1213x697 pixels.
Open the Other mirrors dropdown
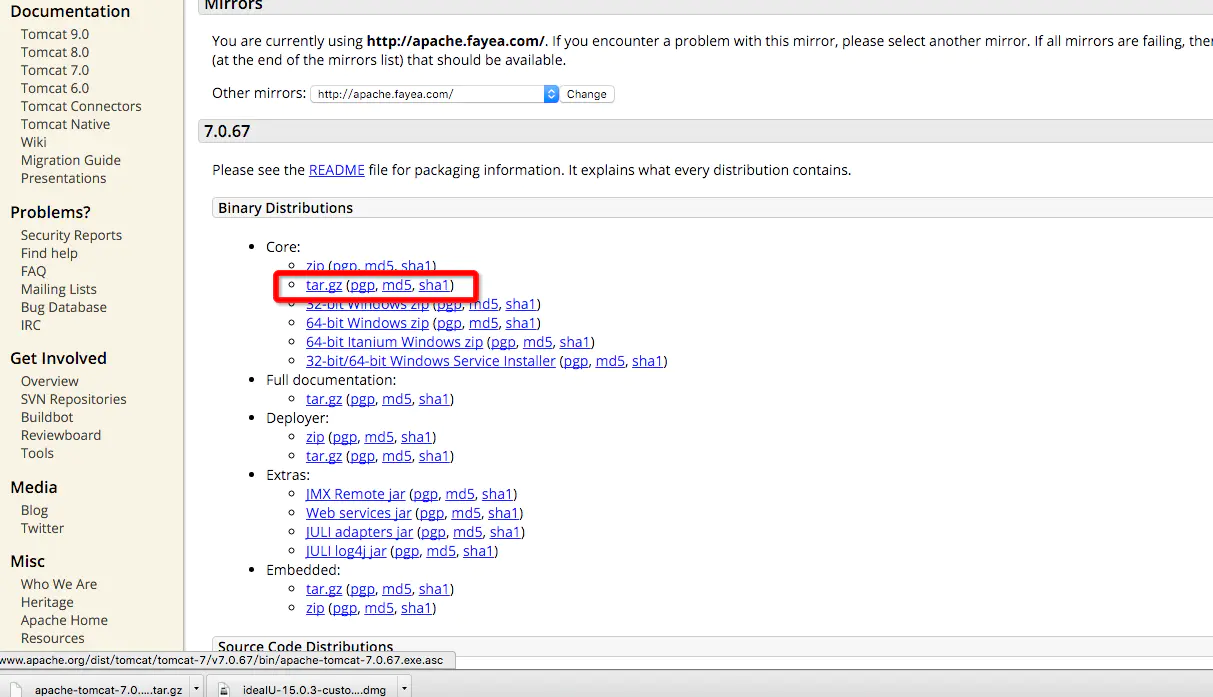pyautogui.click(x=434, y=94)
